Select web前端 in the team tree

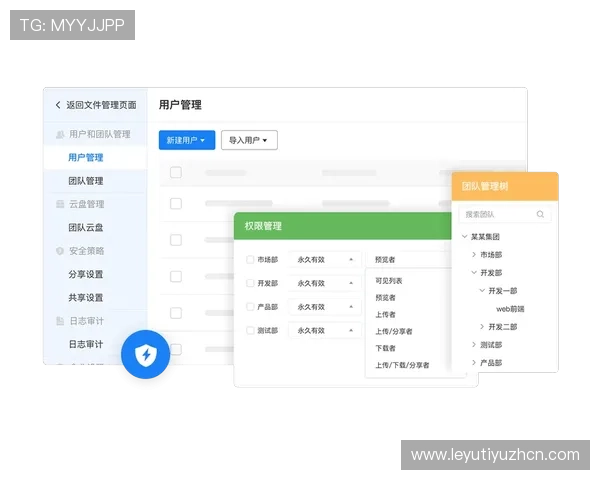coord(510,309)
